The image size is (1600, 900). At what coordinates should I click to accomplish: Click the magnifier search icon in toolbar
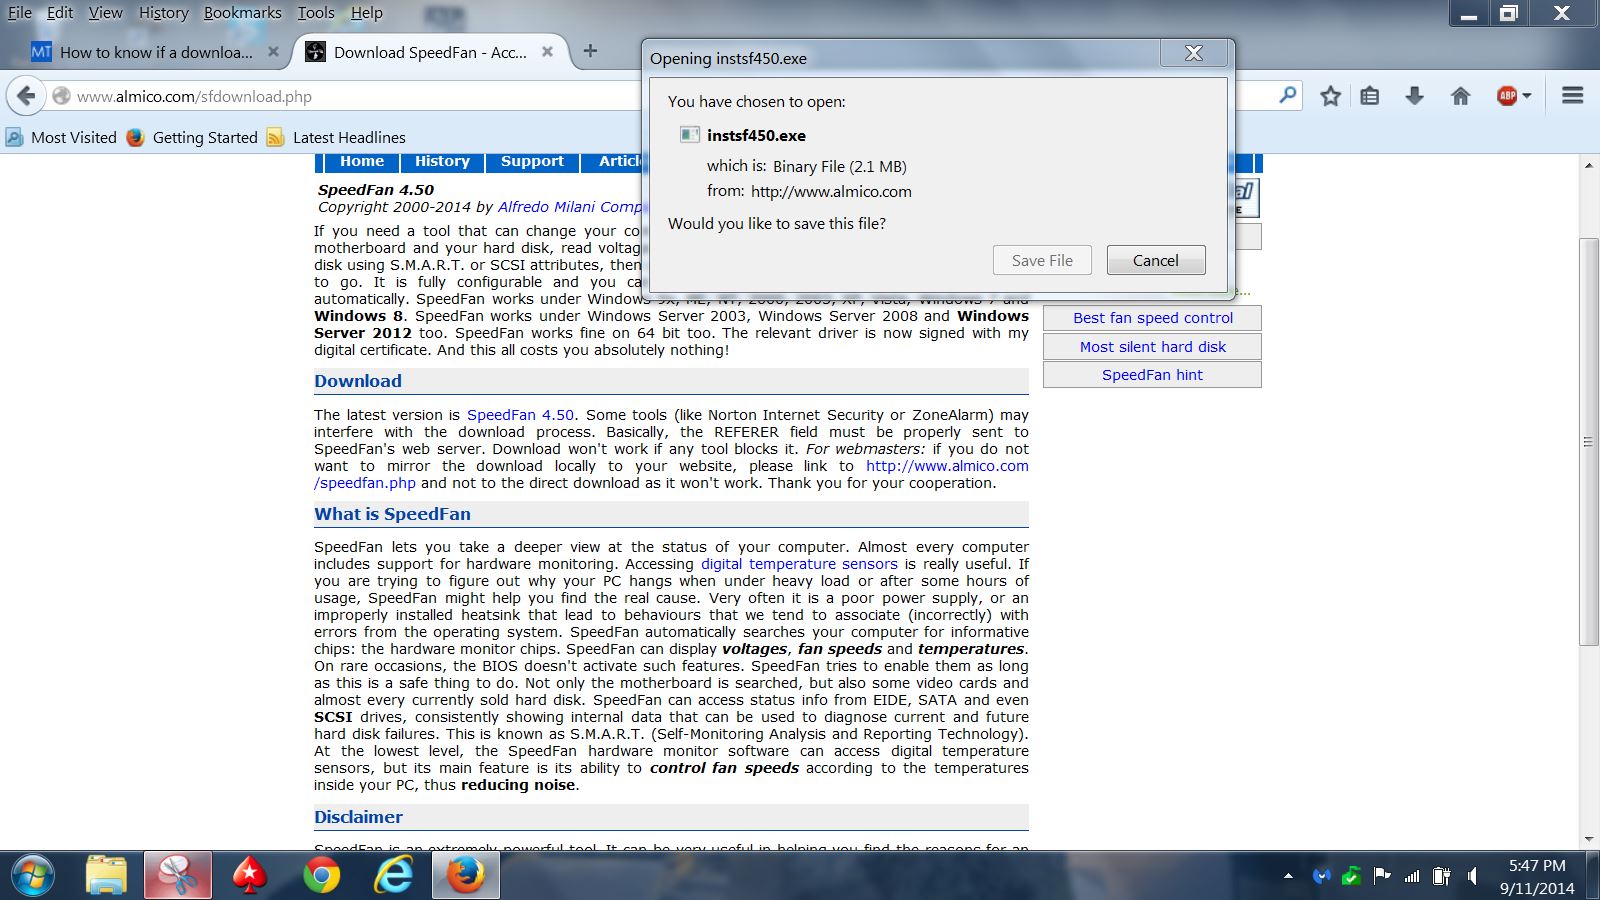1288,95
